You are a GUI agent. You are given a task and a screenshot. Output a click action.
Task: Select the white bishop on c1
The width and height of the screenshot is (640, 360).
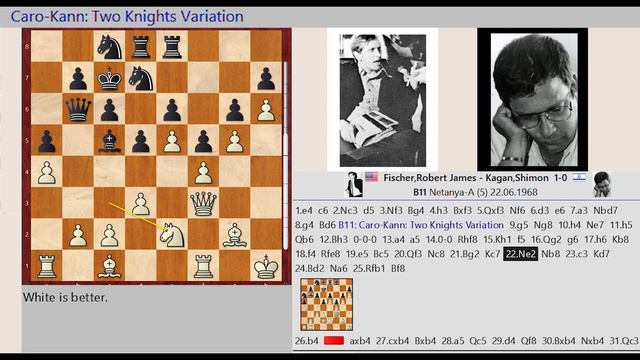coord(109,266)
